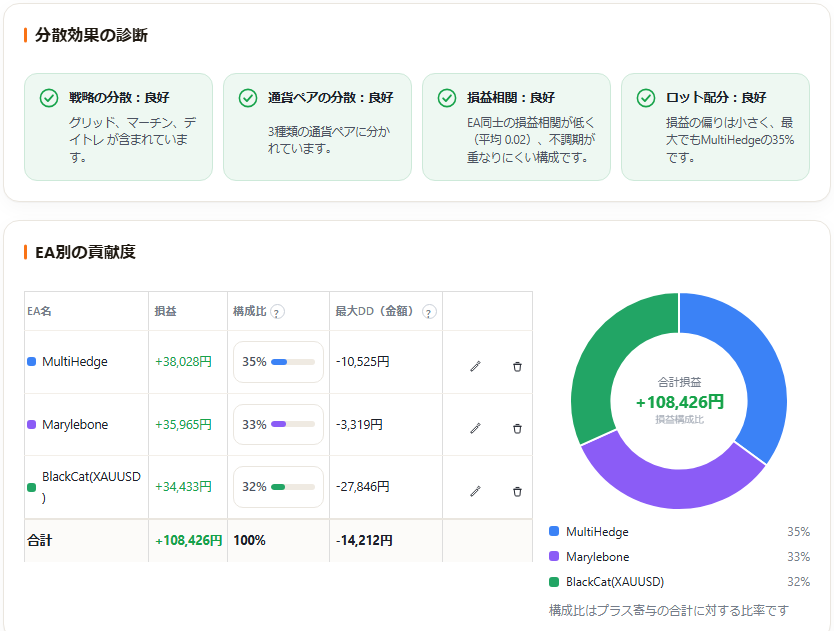Screen dimensions: 834x631
Task: Select BlackCat(XAUUSD) name in the EA table
Action: (91, 487)
